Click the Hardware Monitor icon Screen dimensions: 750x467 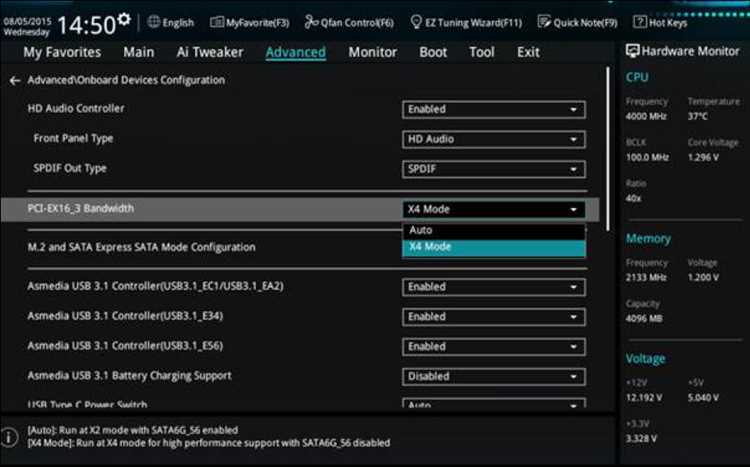click(632, 51)
